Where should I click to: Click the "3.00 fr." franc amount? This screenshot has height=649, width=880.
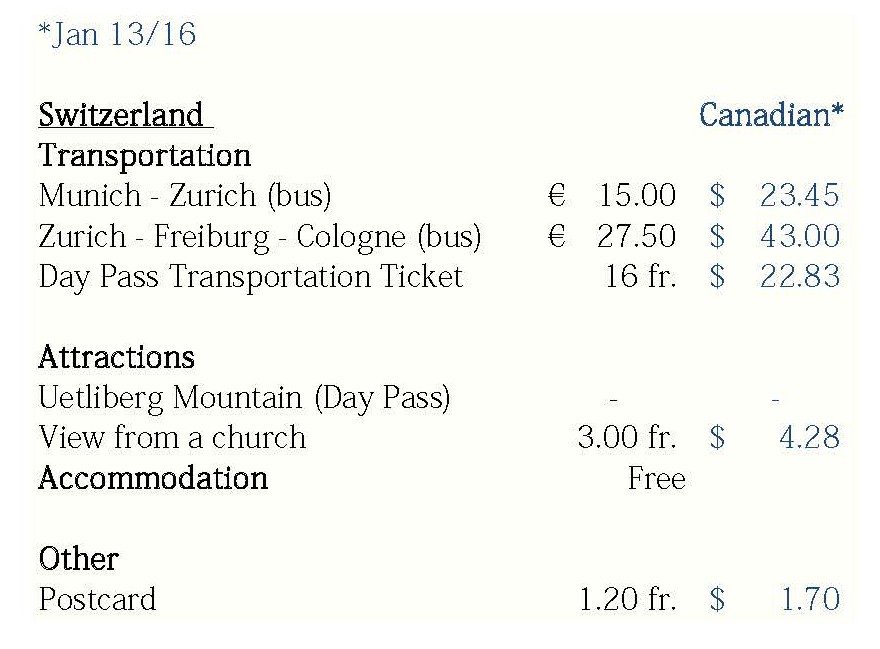pyautogui.click(x=627, y=438)
